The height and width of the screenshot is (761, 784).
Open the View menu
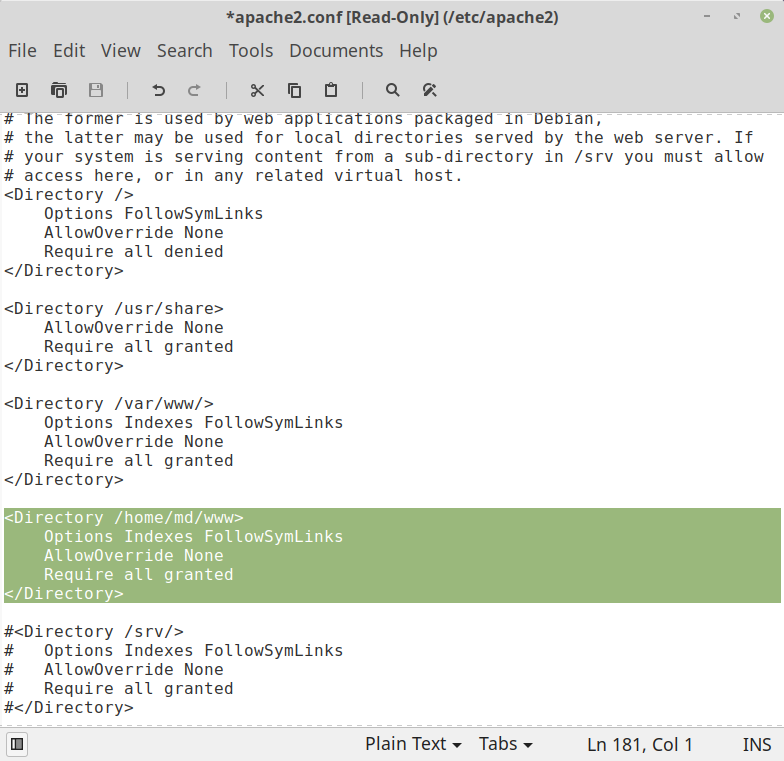[120, 51]
